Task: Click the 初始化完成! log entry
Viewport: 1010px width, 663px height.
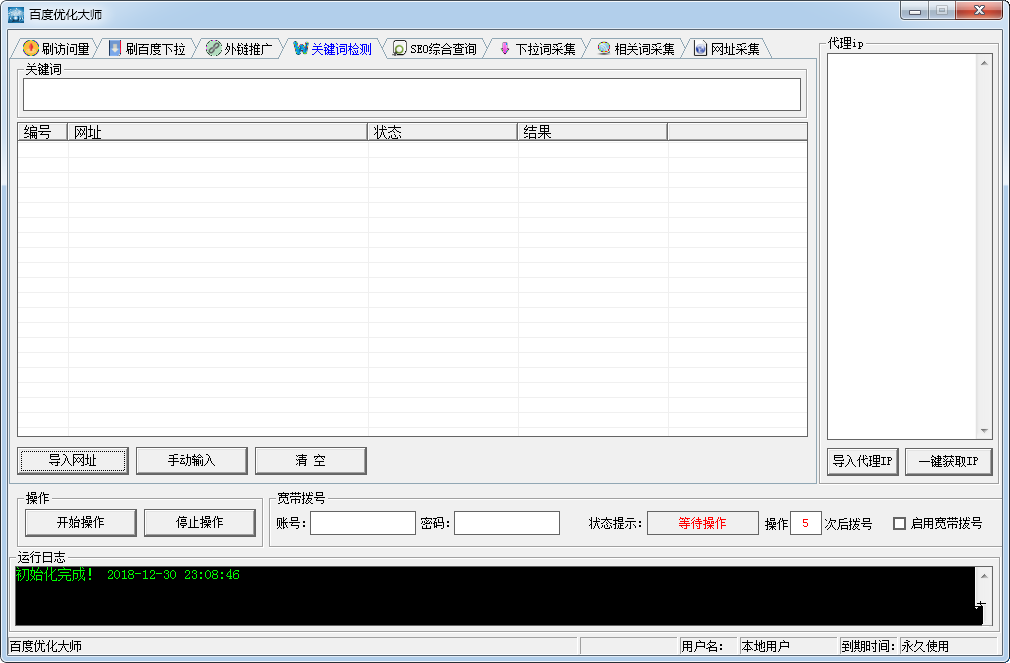Action: coord(55,575)
